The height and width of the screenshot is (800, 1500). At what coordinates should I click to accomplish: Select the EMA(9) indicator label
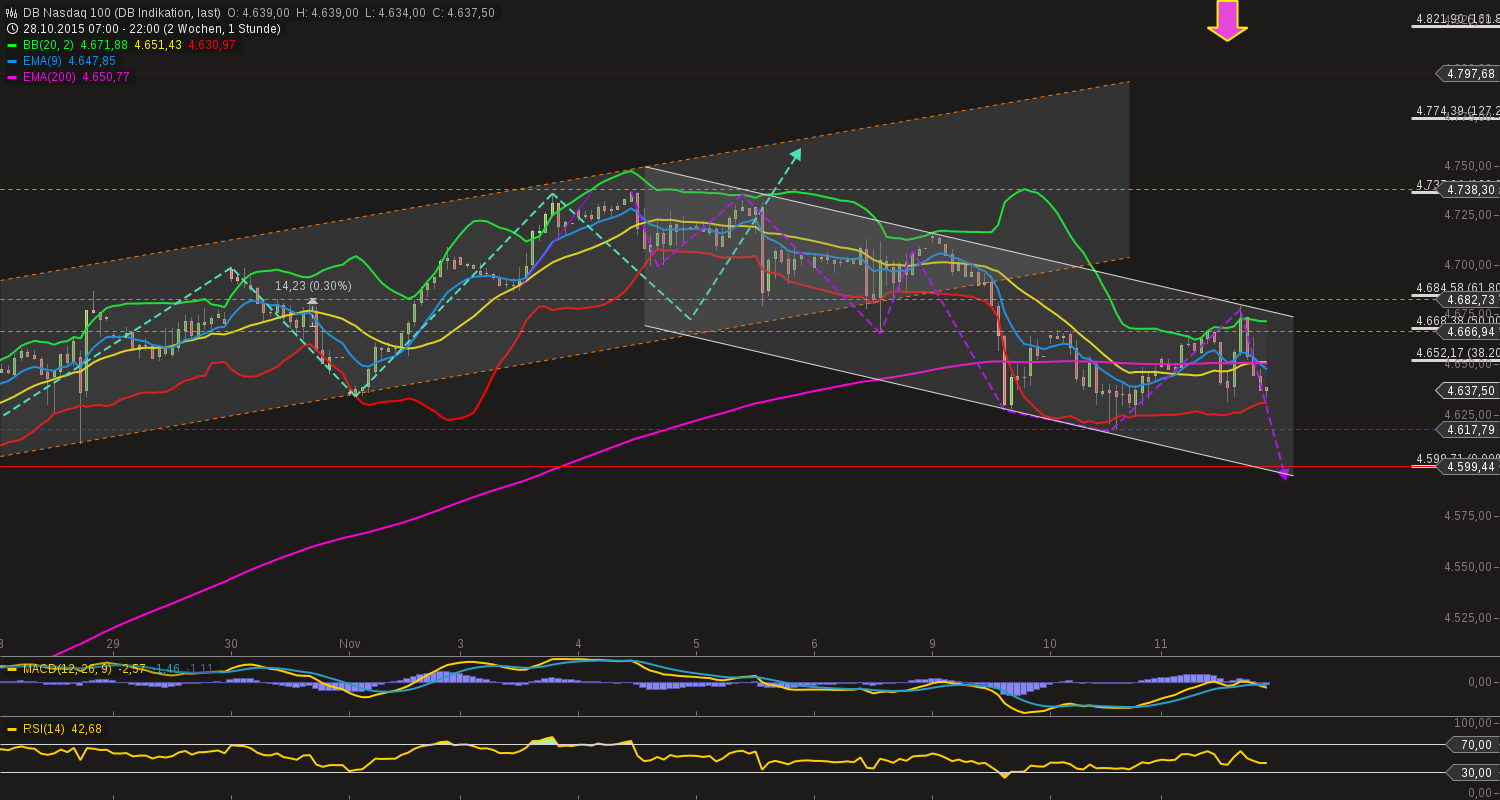coord(43,61)
